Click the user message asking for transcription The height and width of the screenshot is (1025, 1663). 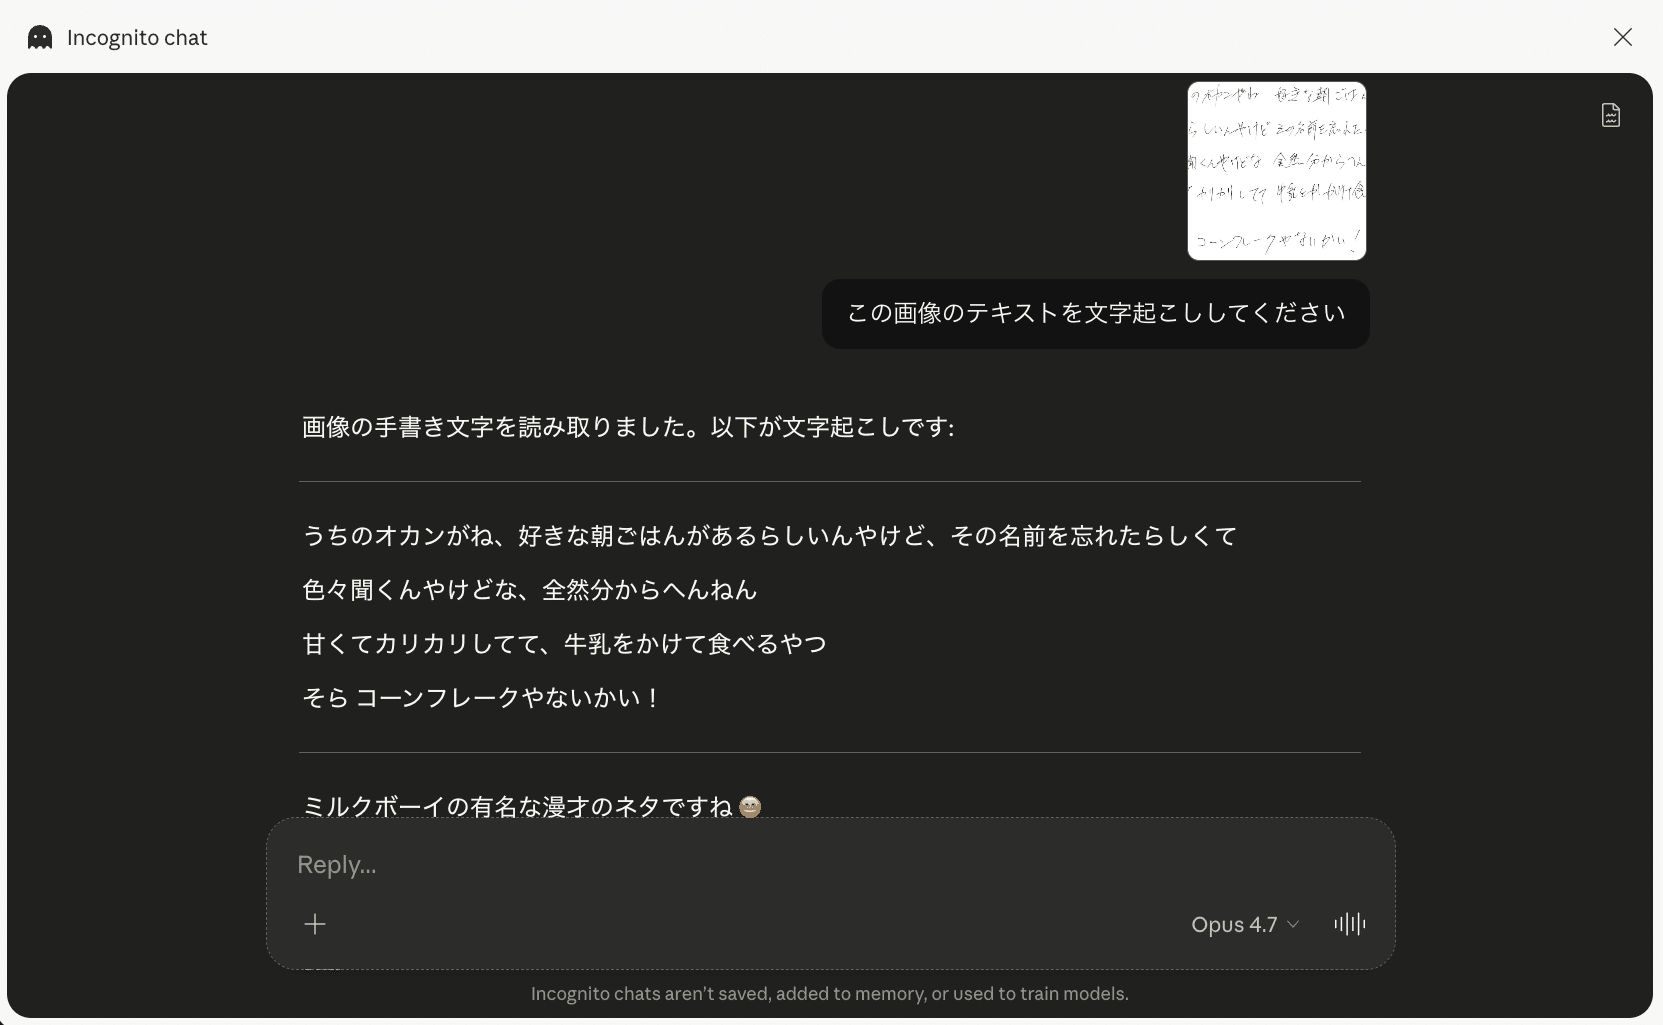pyautogui.click(x=1095, y=314)
